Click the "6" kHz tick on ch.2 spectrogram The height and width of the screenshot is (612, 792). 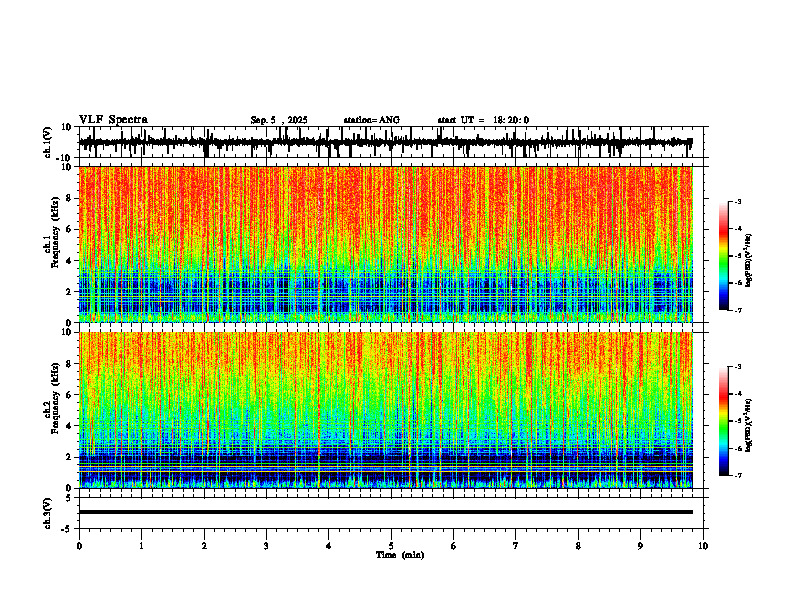point(70,395)
